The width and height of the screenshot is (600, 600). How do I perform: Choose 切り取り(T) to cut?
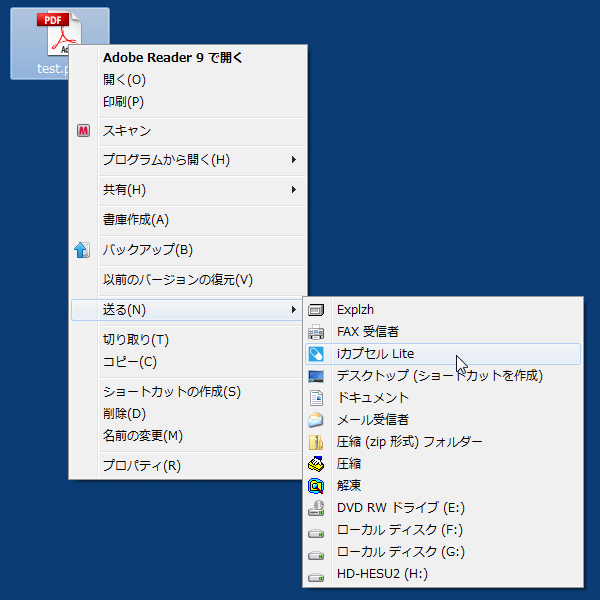[x=187, y=339]
